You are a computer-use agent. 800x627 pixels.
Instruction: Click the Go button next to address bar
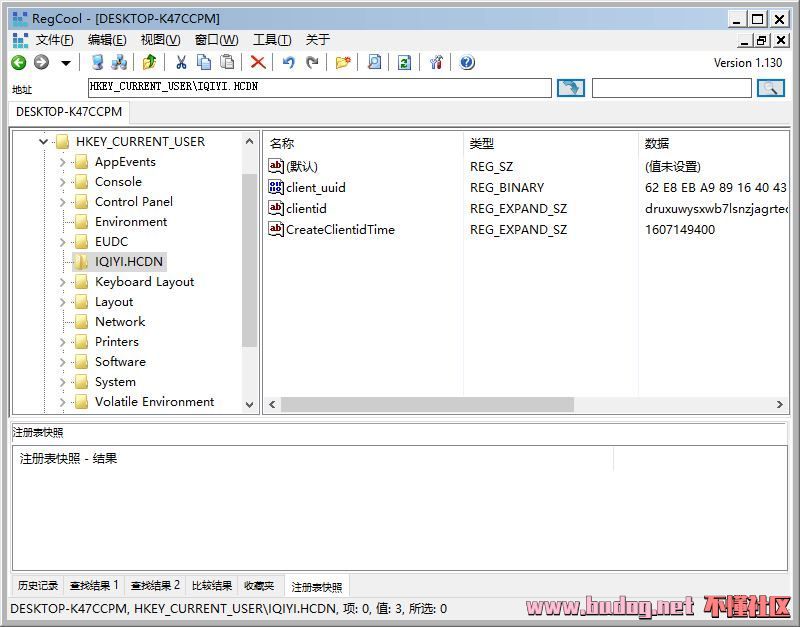(x=570, y=88)
